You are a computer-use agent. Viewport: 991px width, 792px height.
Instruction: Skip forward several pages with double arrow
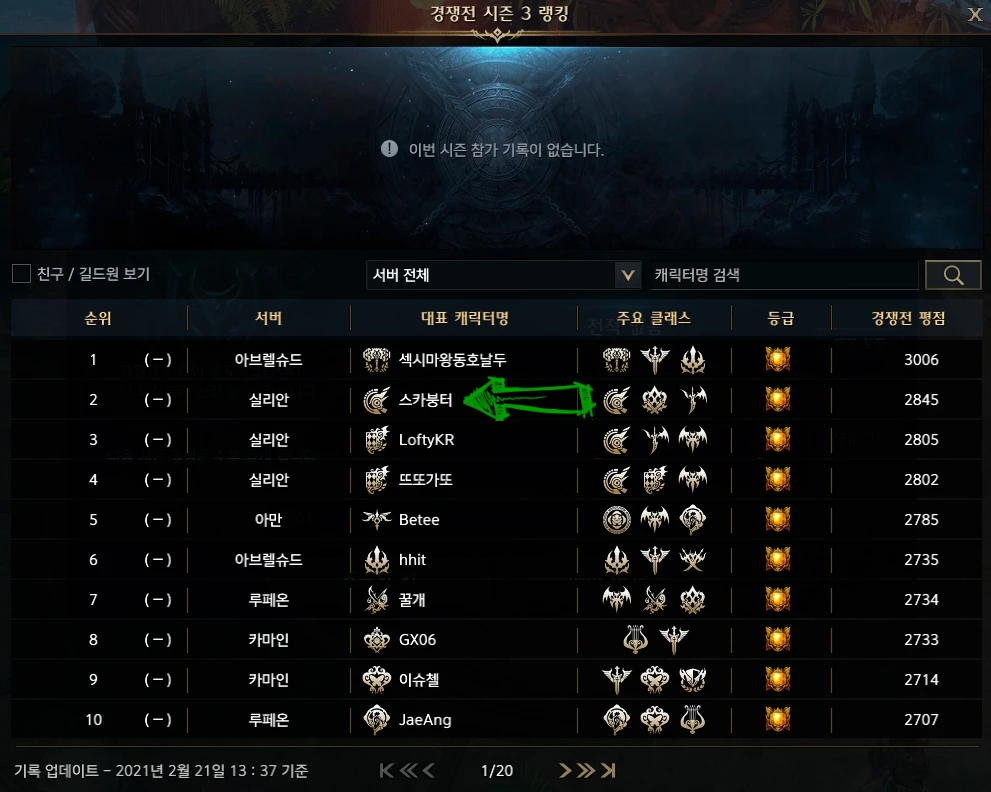586,770
